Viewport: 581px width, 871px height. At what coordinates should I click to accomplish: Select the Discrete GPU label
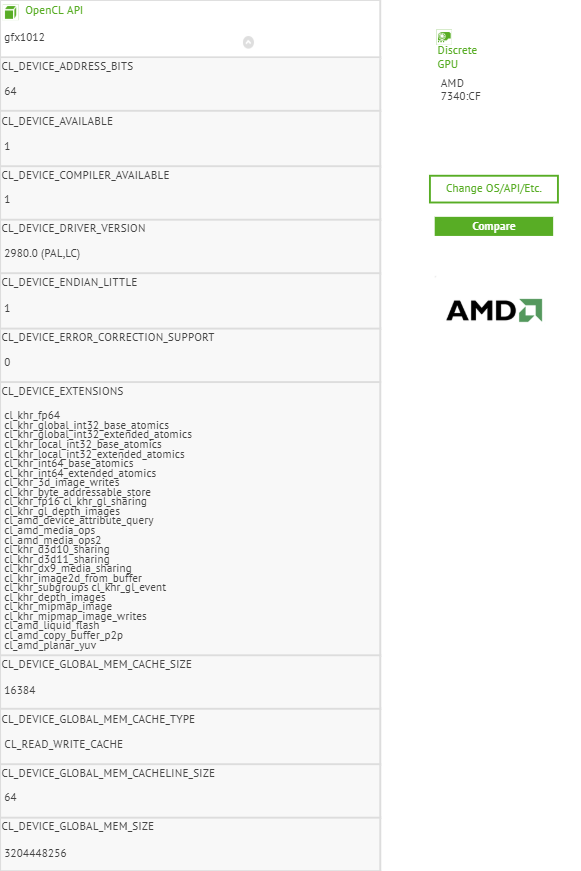[456, 56]
